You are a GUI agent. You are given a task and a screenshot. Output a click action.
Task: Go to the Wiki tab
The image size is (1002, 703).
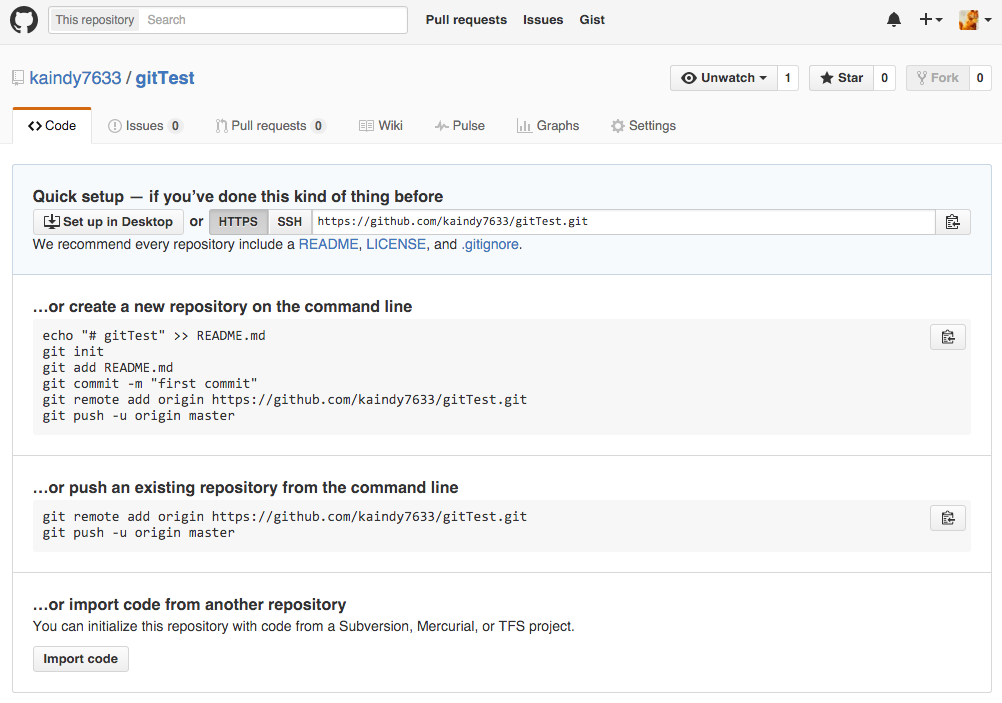381,126
